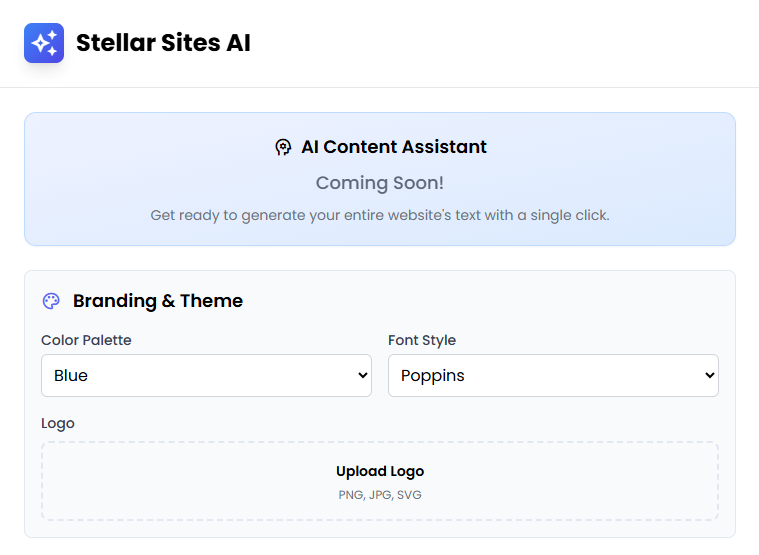Click the Stellar Sites AI sparkle logo

[44, 43]
